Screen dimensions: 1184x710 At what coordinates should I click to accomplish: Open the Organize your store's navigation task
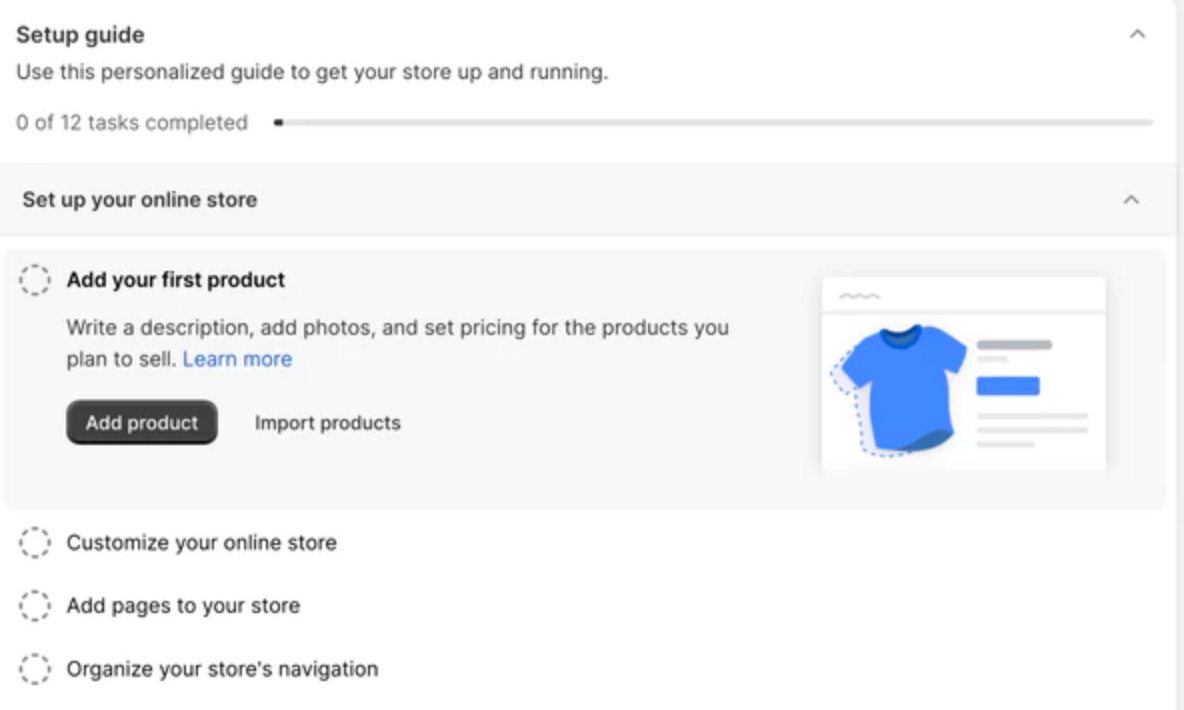point(223,669)
